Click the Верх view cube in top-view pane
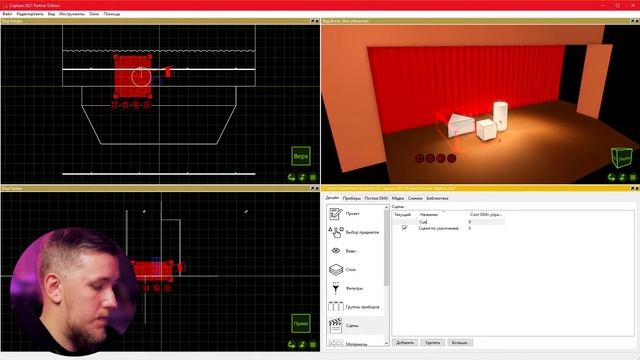This screenshot has width=640, height=360. tap(301, 156)
